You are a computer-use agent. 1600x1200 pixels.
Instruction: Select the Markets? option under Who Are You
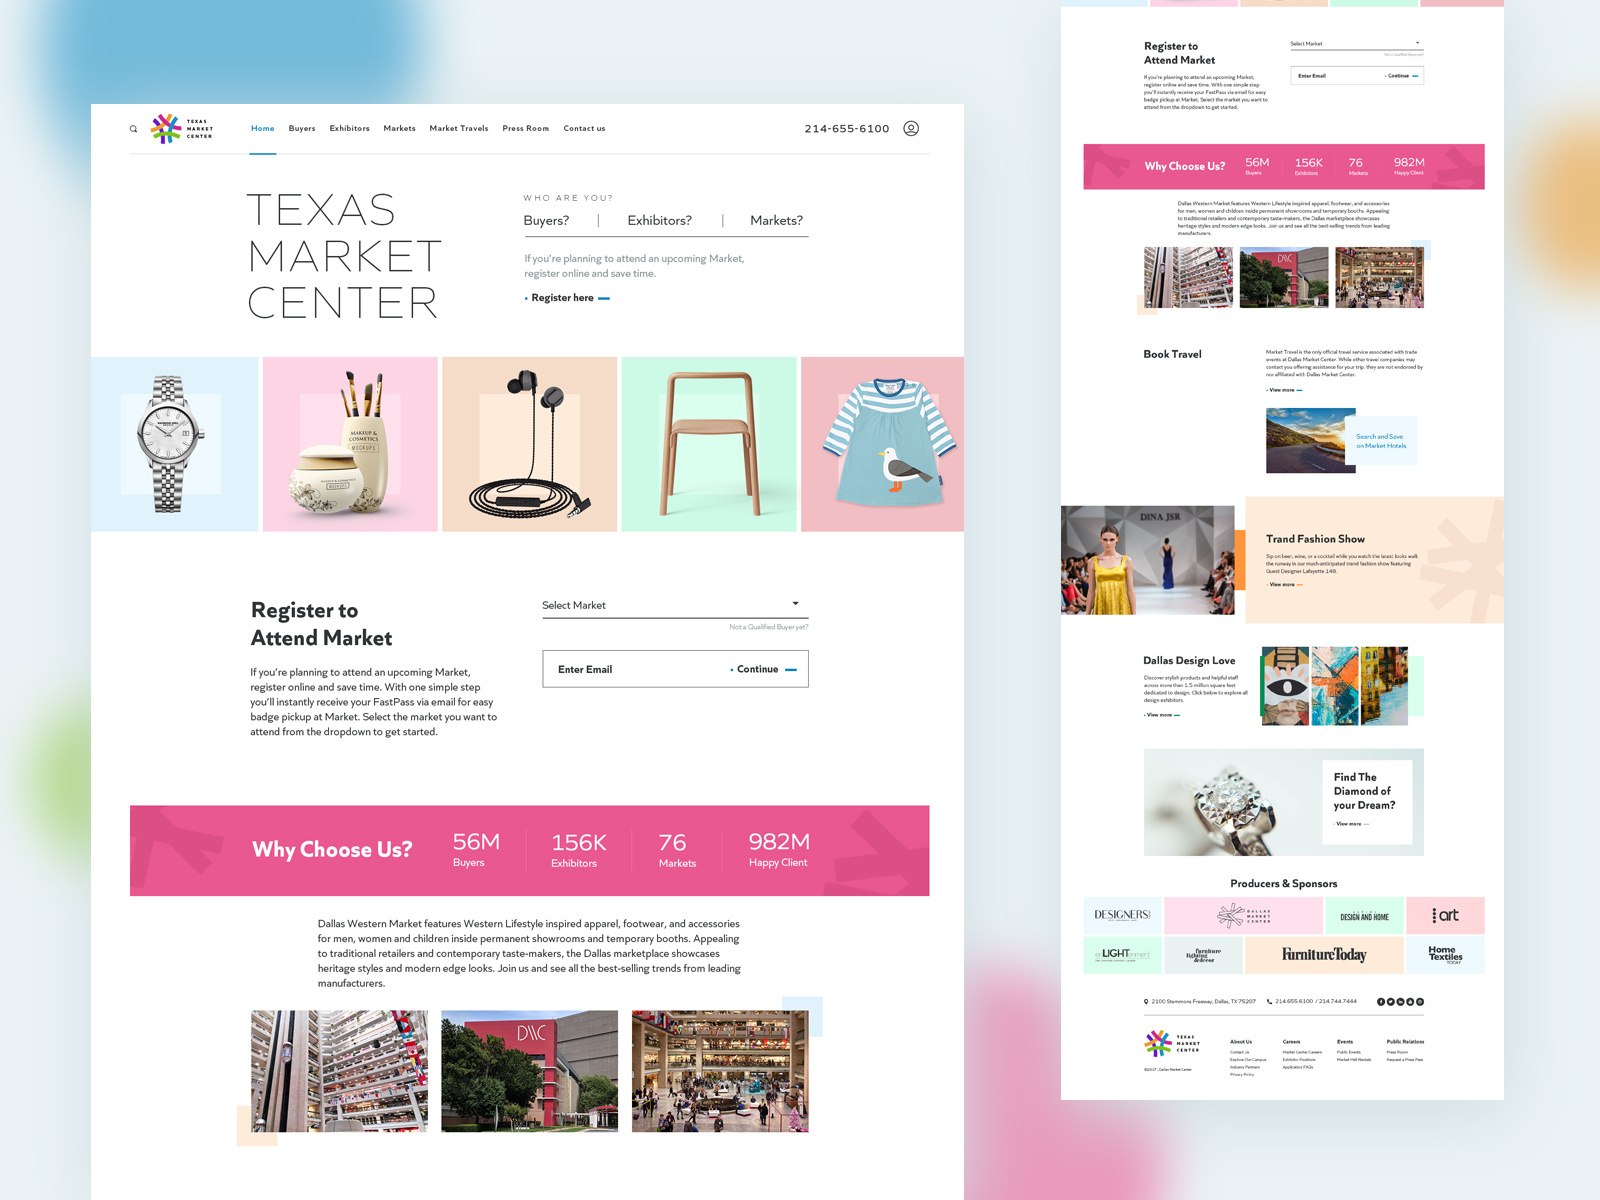click(x=775, y=220)
